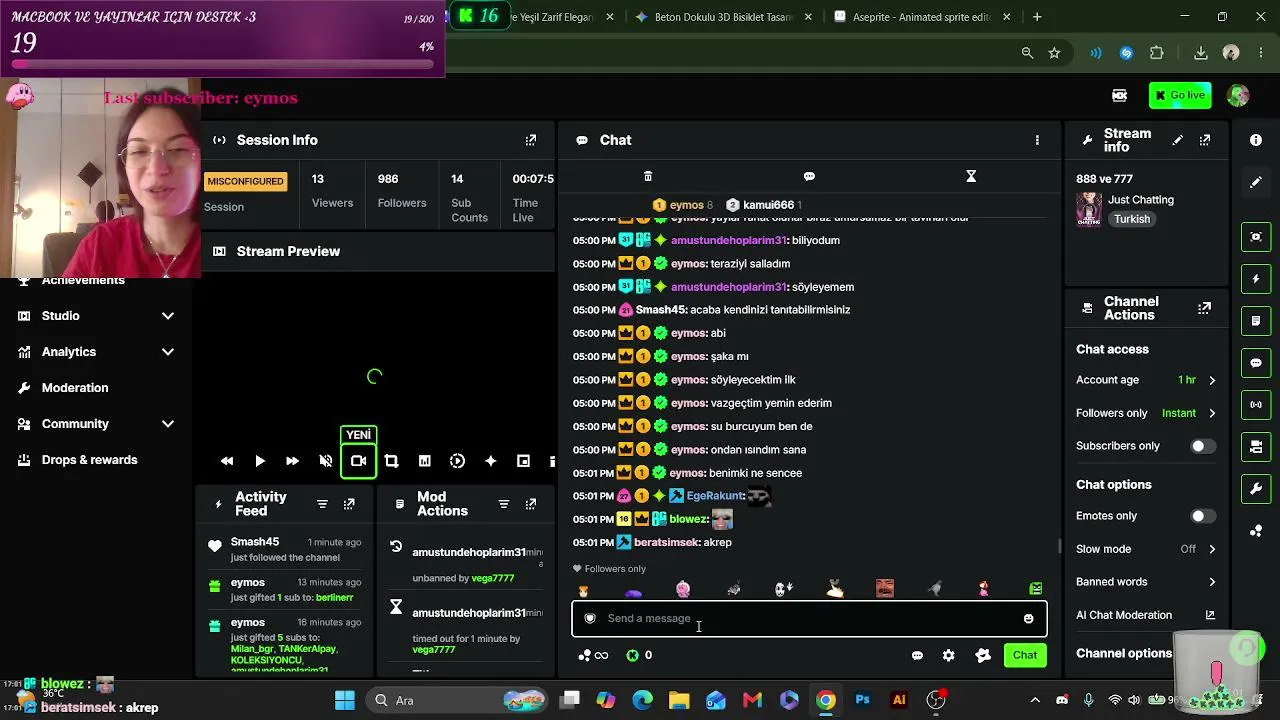
Task: Click the pencil icon in right sidebar
Action: pyautogui.click(x=1256, y=182)
